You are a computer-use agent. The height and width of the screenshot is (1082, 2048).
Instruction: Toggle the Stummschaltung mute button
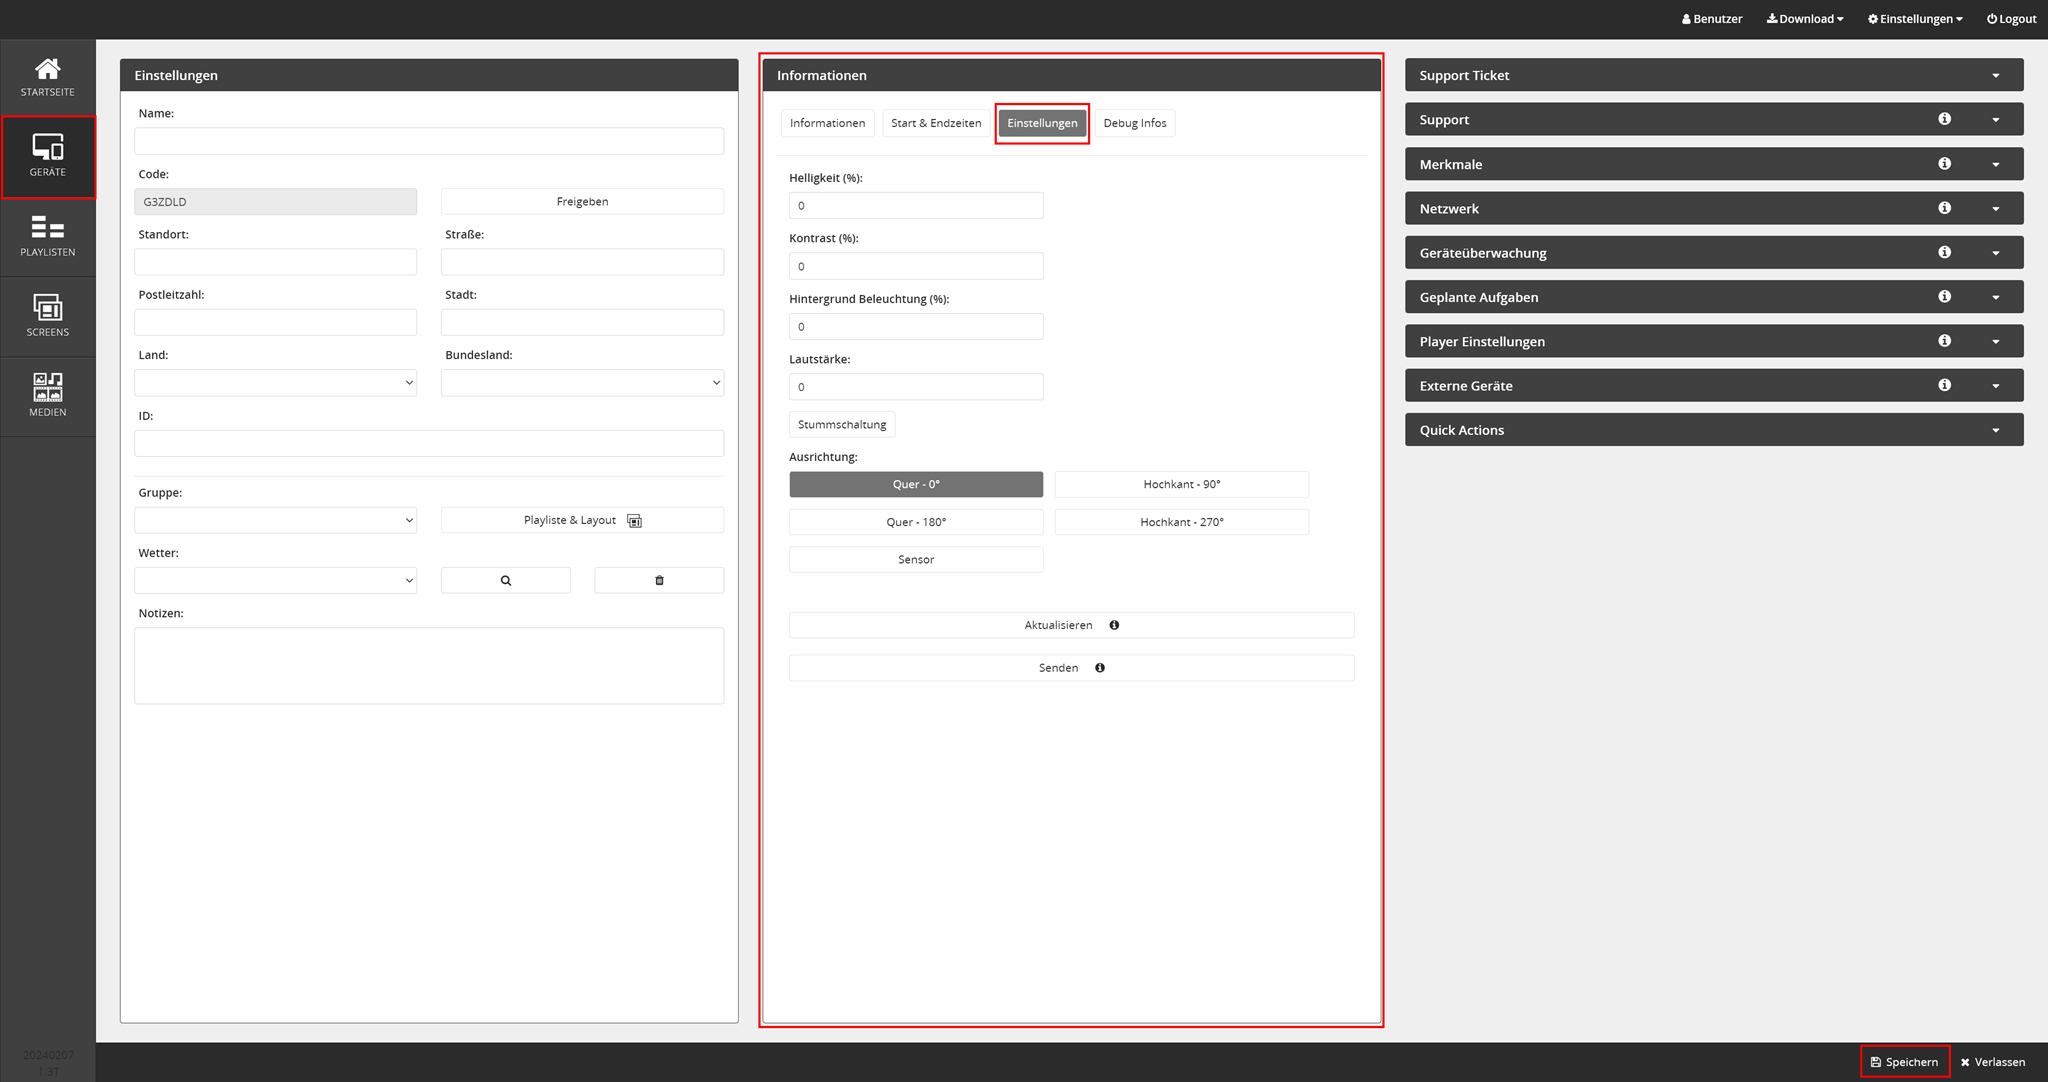(841, 424)
